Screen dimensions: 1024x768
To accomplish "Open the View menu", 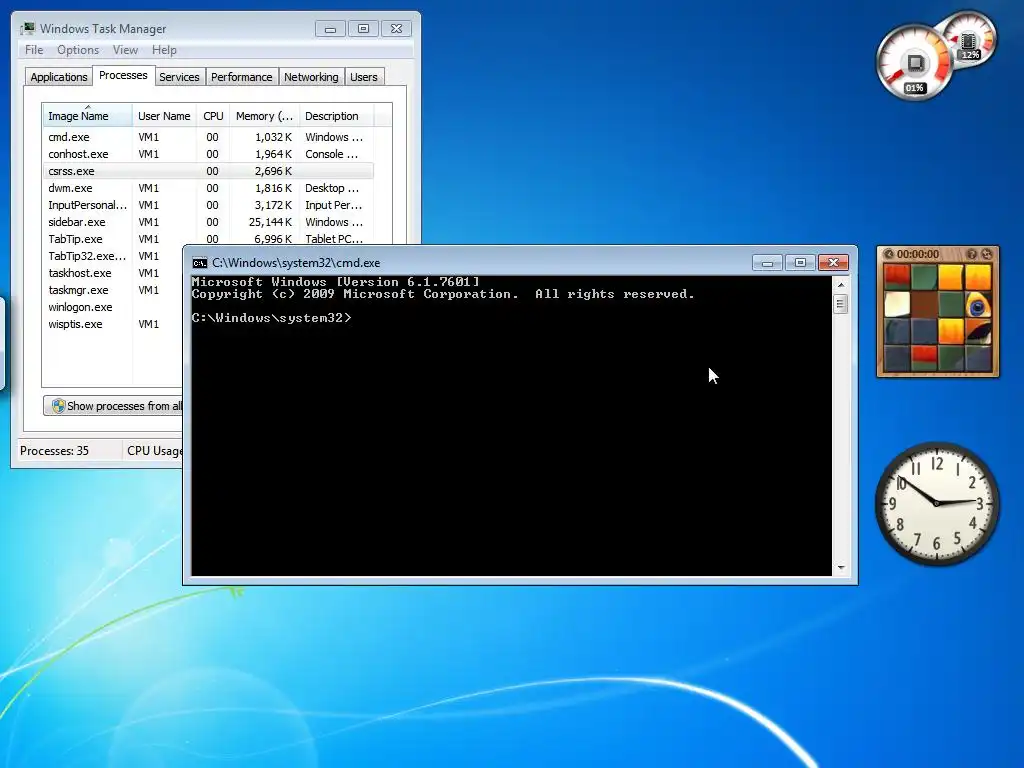I will pos(125,50).
